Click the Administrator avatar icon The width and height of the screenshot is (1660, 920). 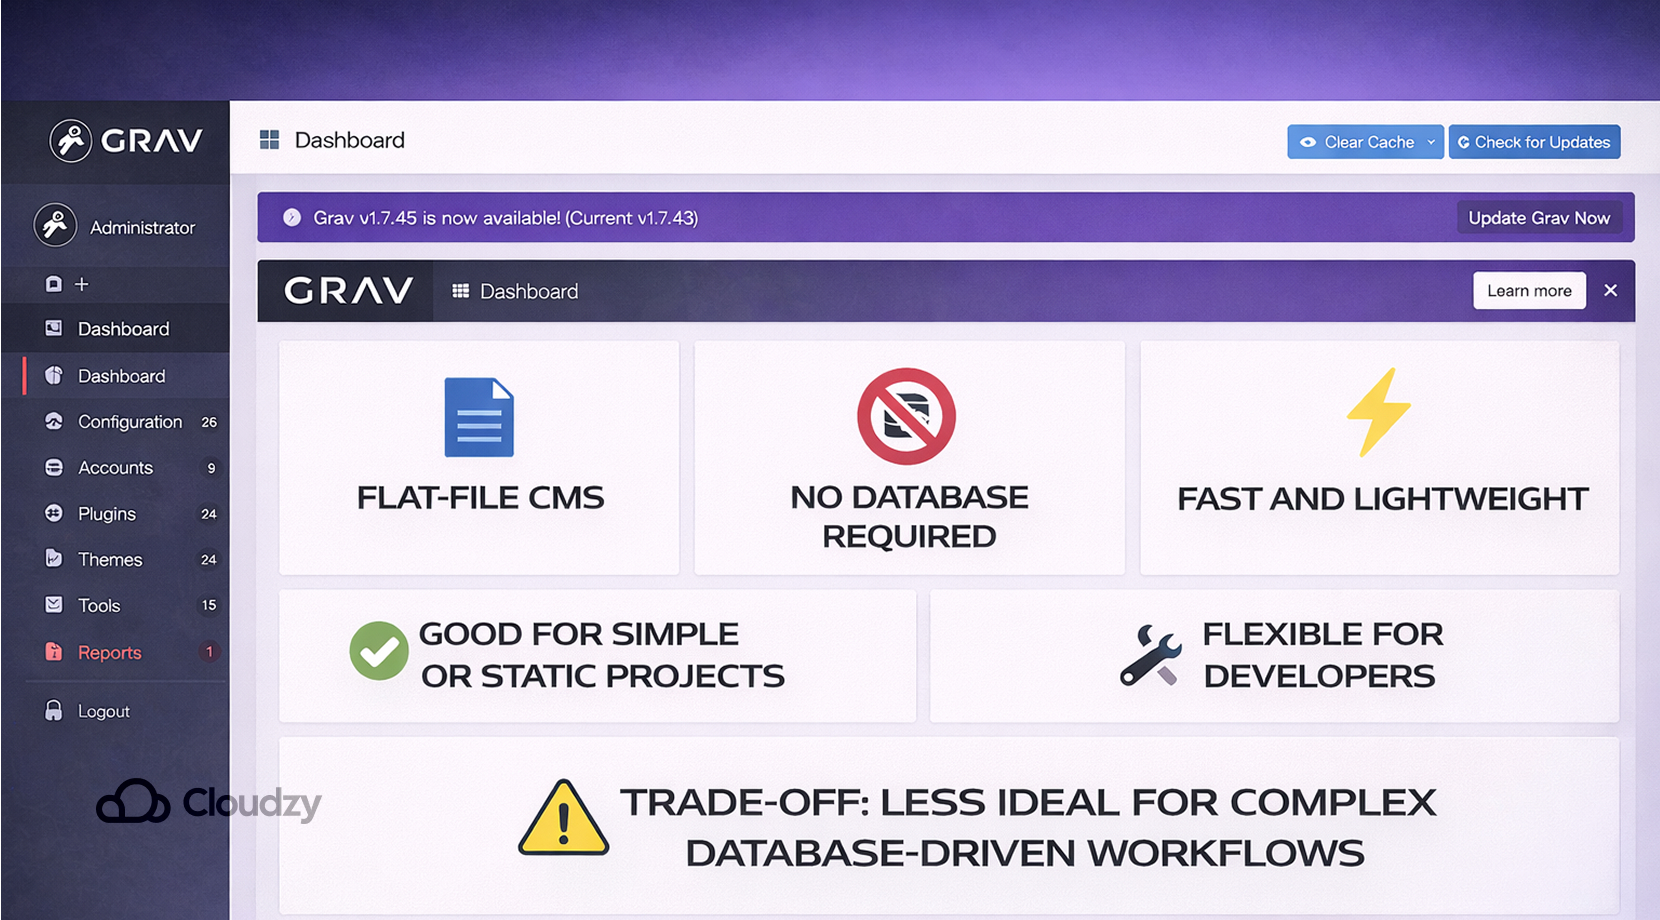(55, 225)
